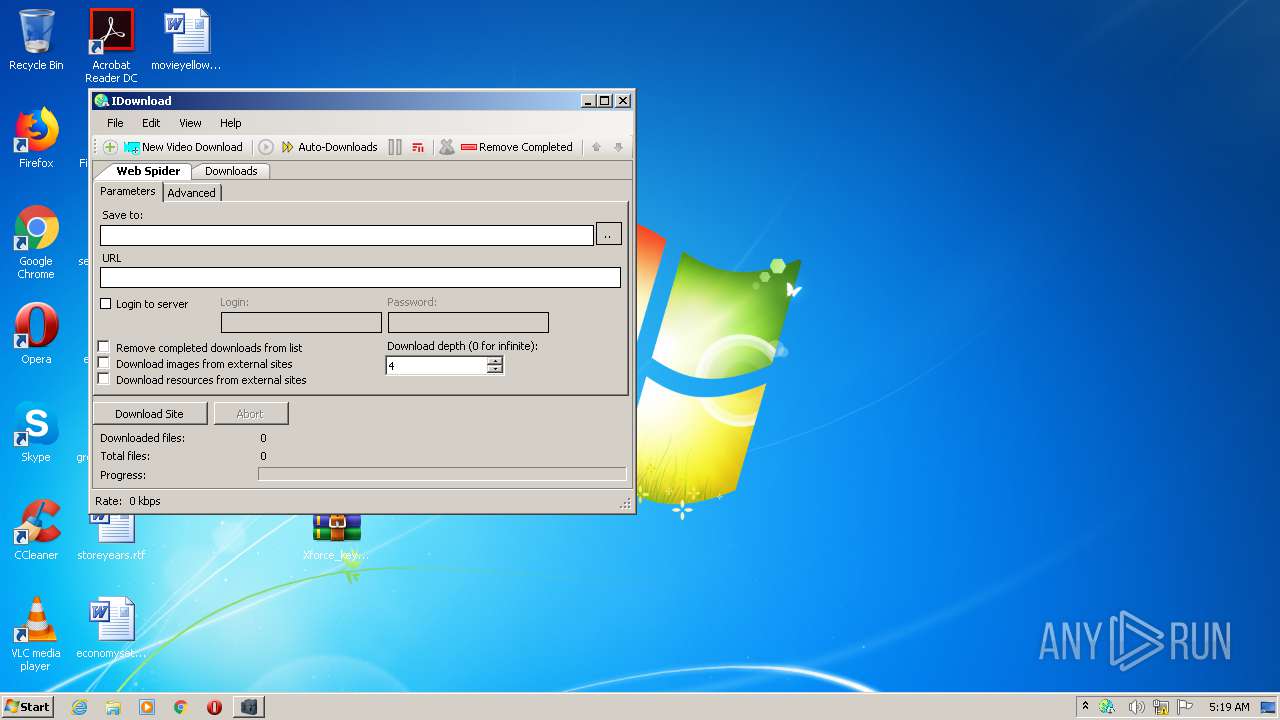Screen dimensions: 1280x720
Task: Click the Abort button
Action: pos(251,414)
